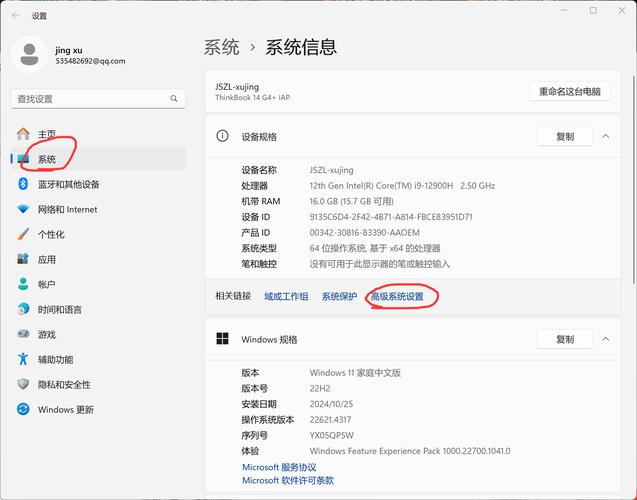Click the Gaming controller icon

(23, 334)
